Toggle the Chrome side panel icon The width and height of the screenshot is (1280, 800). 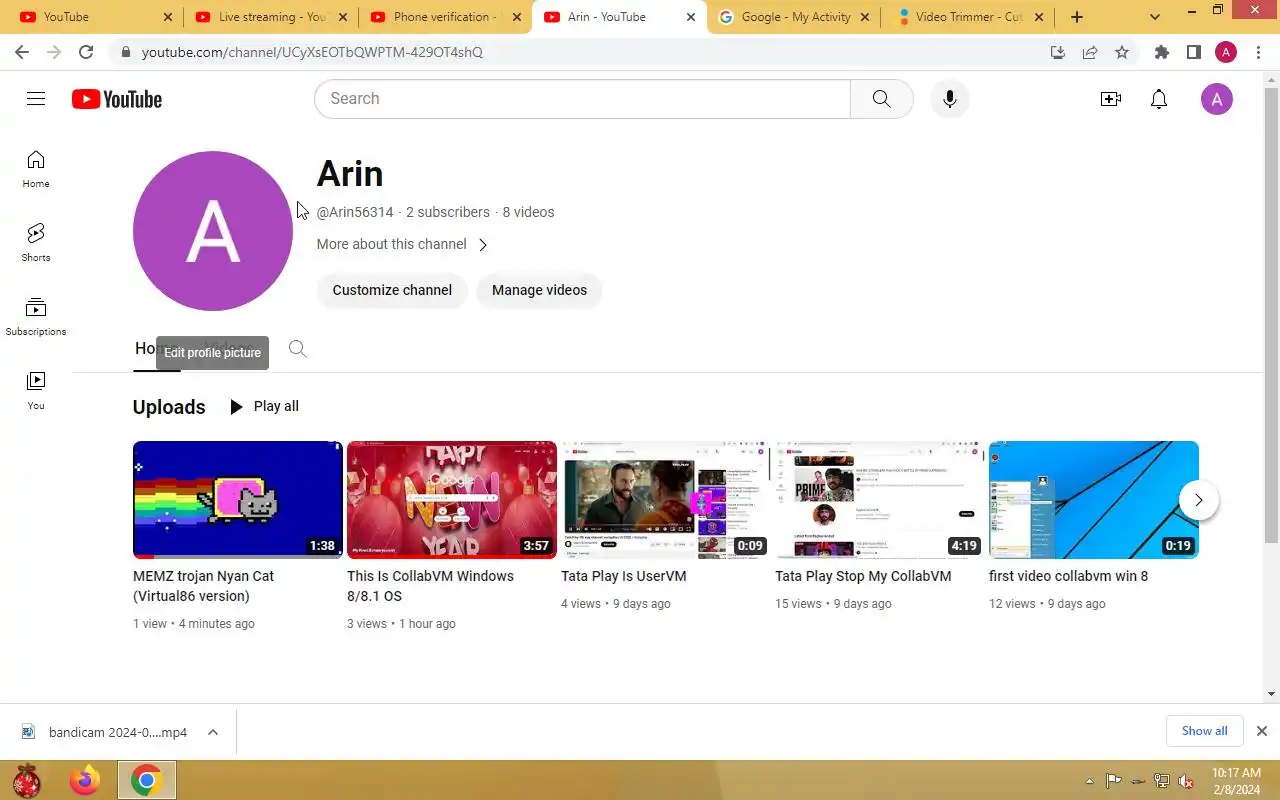[1193, 52]
